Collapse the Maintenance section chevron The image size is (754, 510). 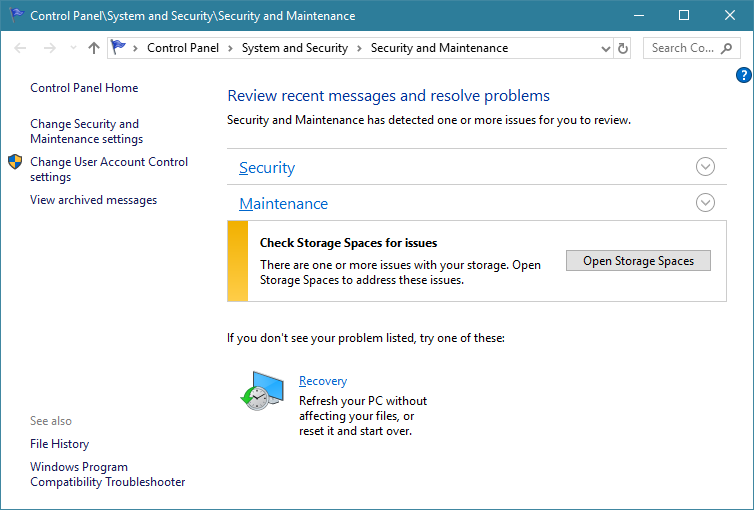click(705, 203)
